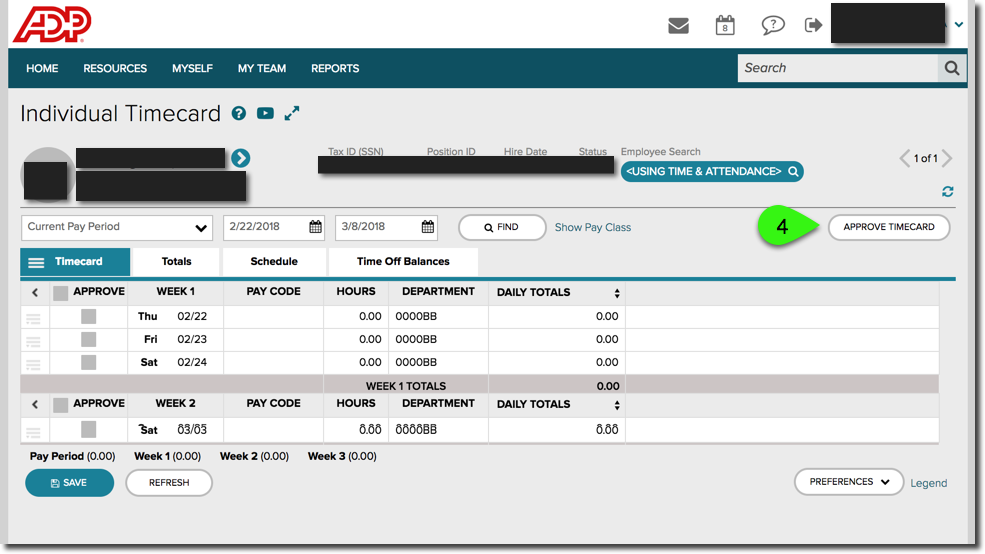Check the approve box for Thu 02/22
985x554 pixels.
point(89,316)
